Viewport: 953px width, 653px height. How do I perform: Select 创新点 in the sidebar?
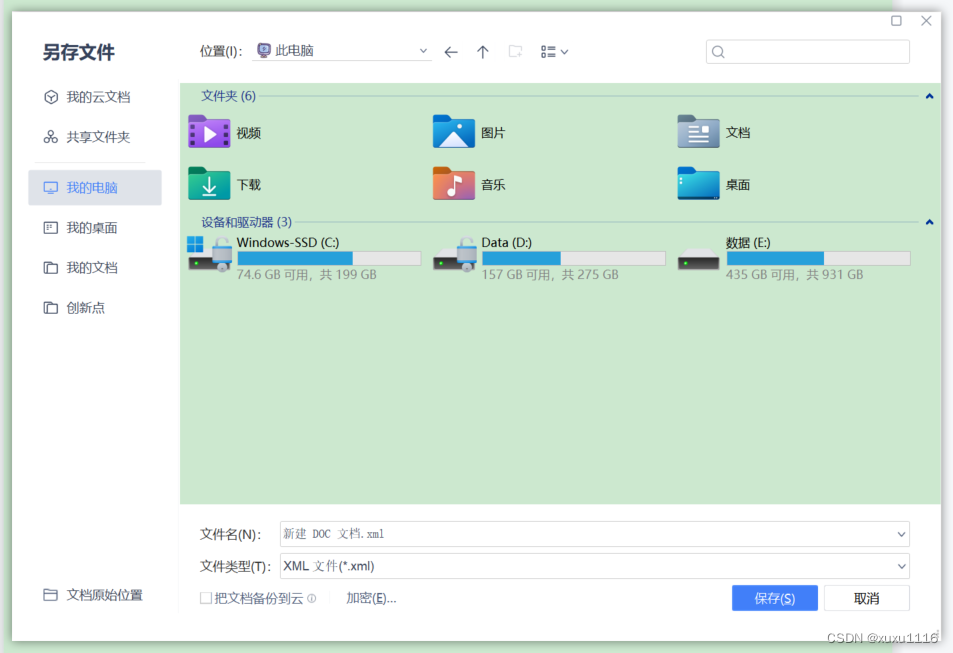click(x=95, y=308)
